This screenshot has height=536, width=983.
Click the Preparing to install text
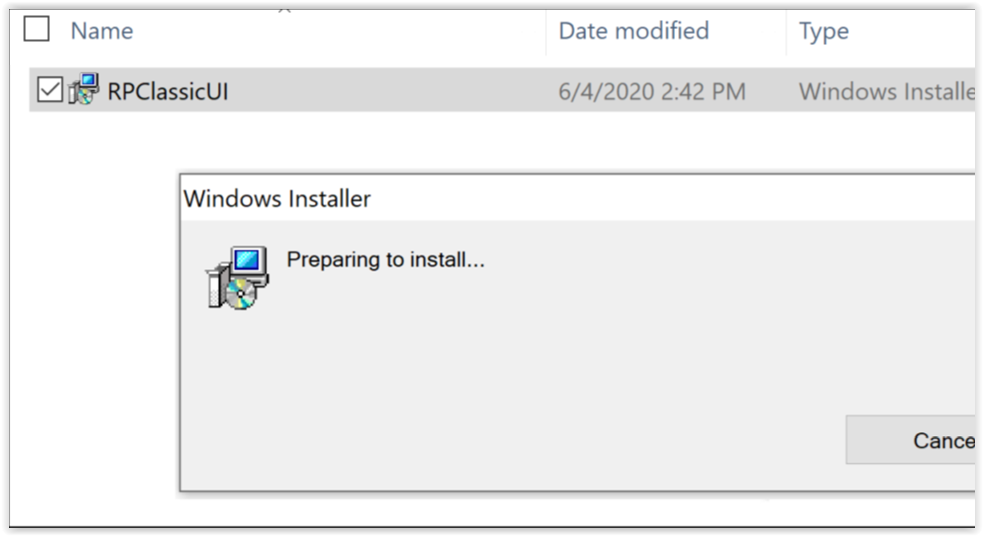point(385,260)
